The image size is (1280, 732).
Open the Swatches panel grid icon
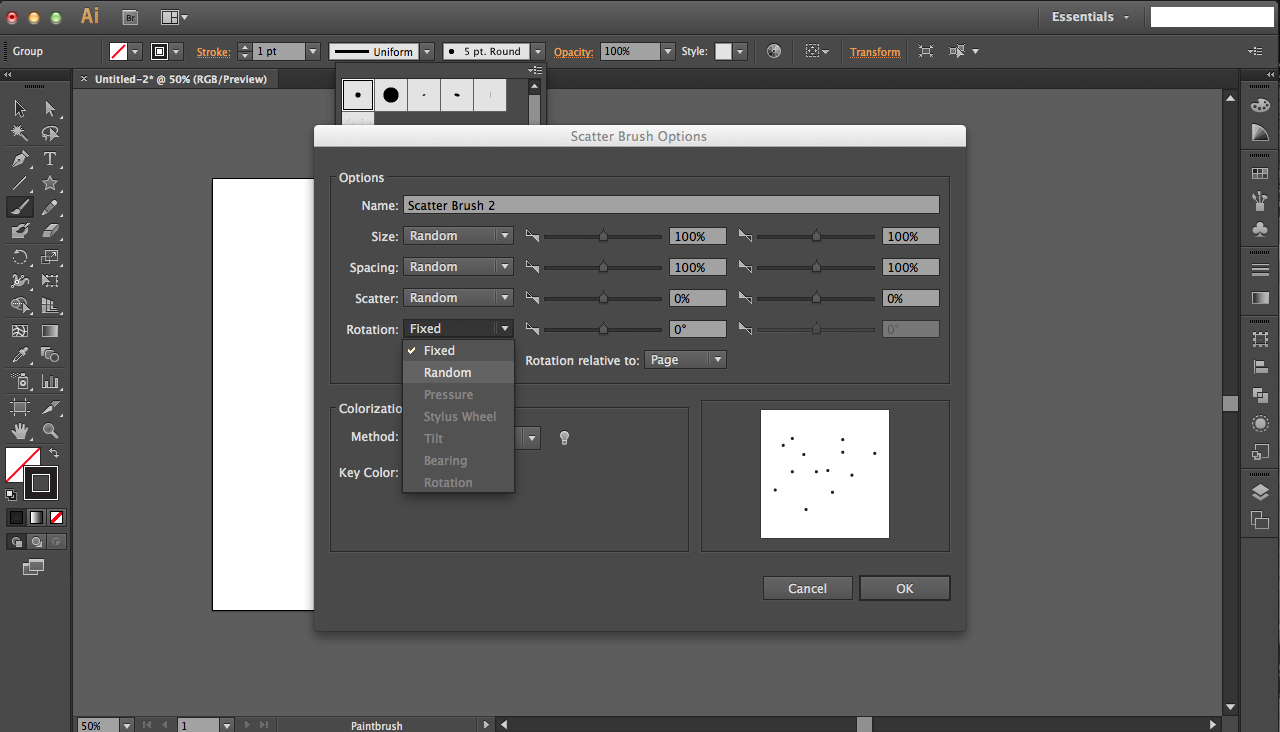click(1260, 173)
